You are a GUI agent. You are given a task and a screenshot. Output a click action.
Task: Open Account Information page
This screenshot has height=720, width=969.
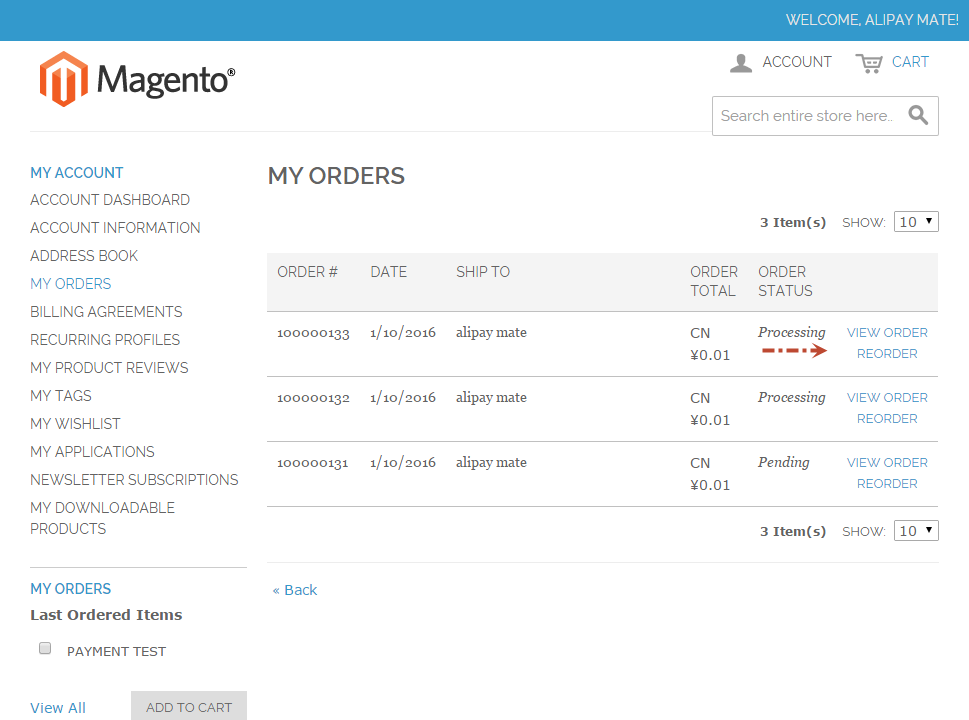tap(115, 228)
